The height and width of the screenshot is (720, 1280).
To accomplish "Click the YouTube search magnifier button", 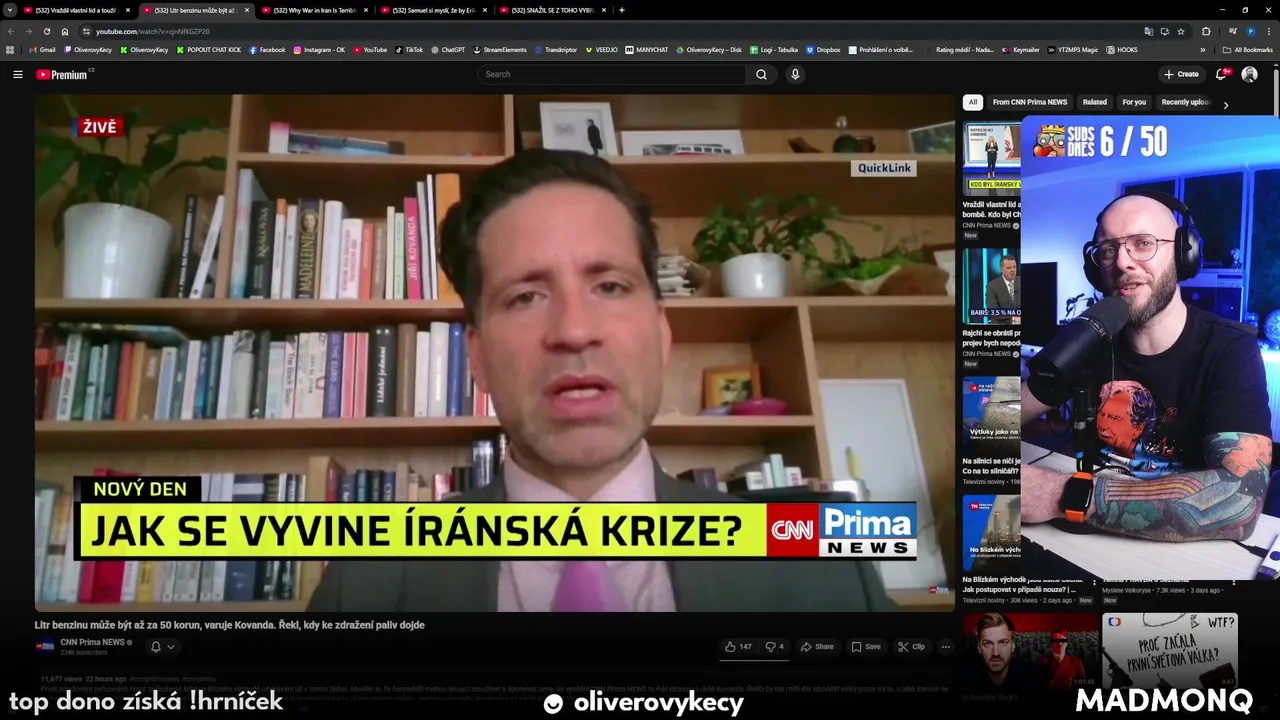I will 761,74.
